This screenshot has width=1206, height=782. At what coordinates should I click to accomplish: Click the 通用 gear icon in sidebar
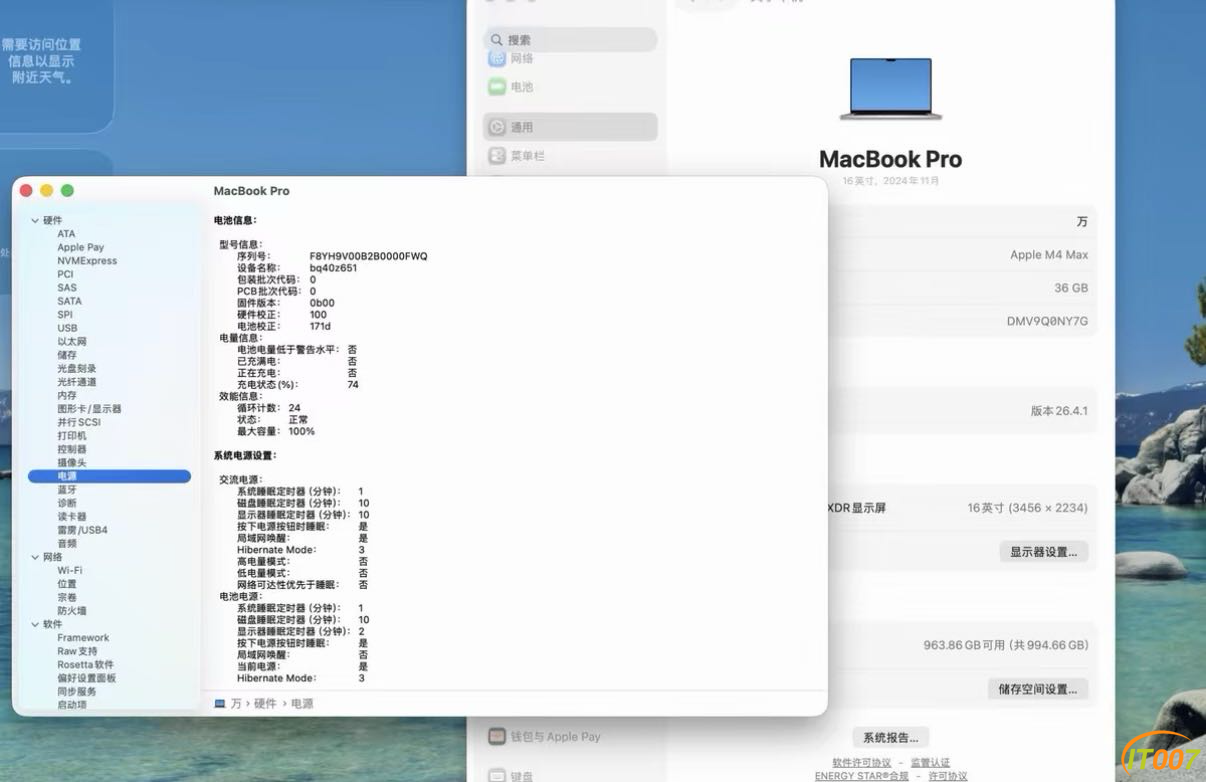click(497, 127)
